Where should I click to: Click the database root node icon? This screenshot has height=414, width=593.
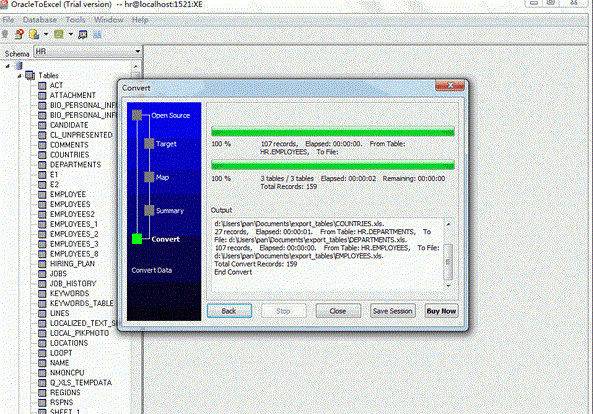coord(19,66)
